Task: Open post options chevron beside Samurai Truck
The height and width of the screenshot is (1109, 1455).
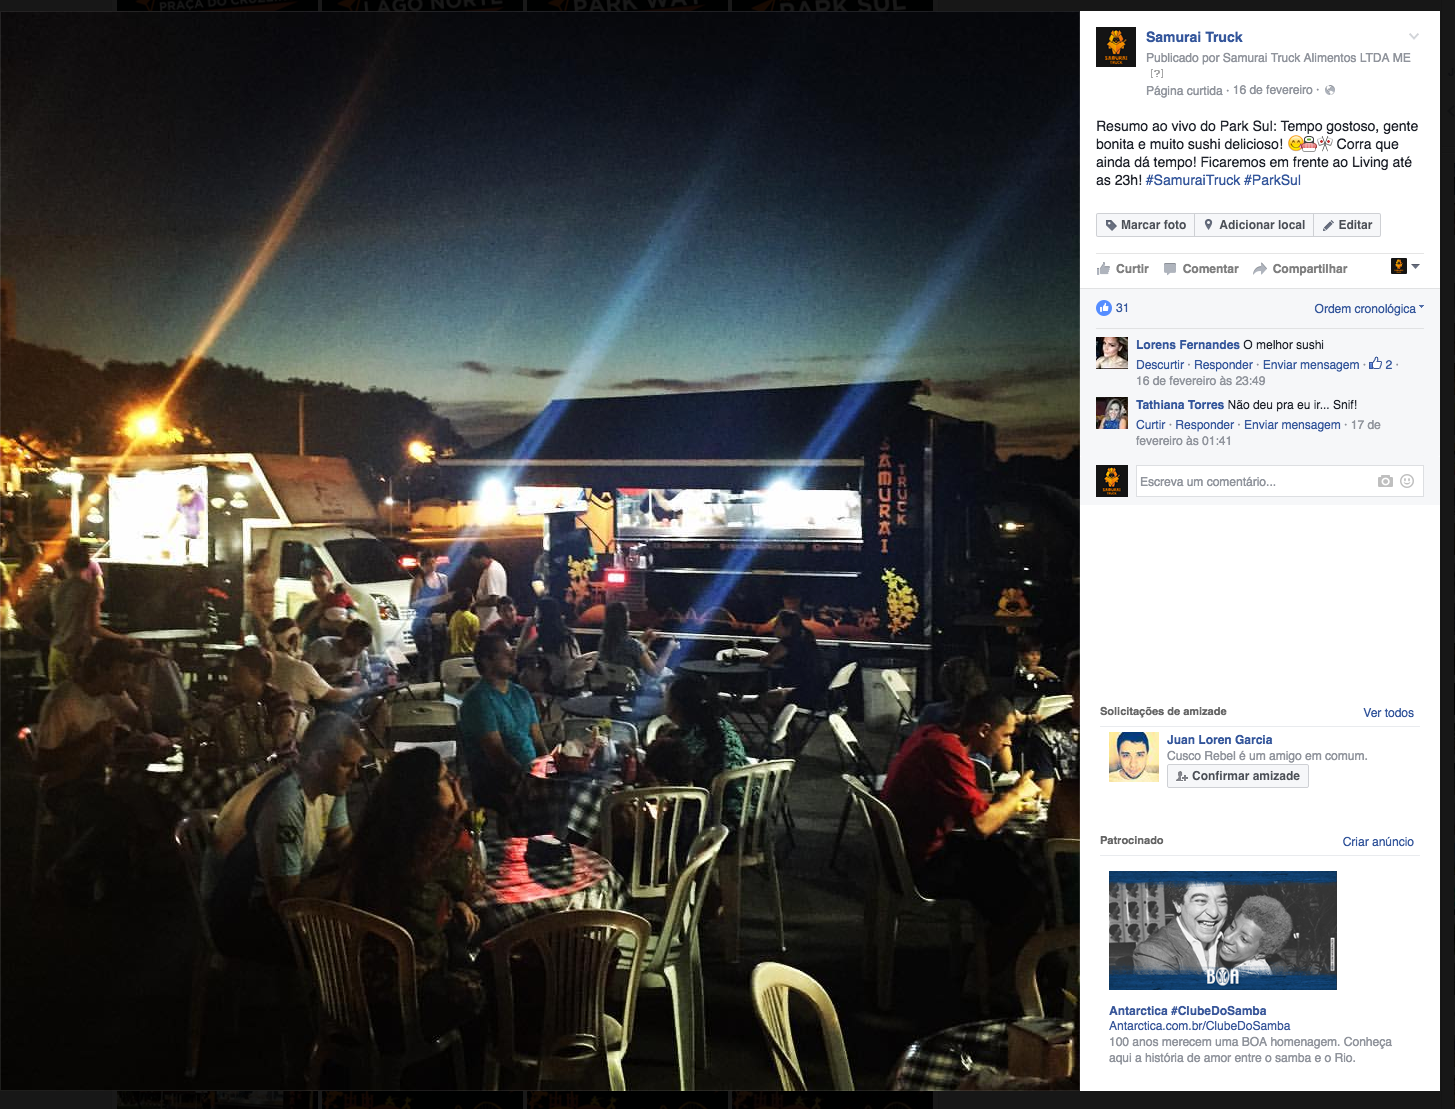Action: coord(1414,37)
